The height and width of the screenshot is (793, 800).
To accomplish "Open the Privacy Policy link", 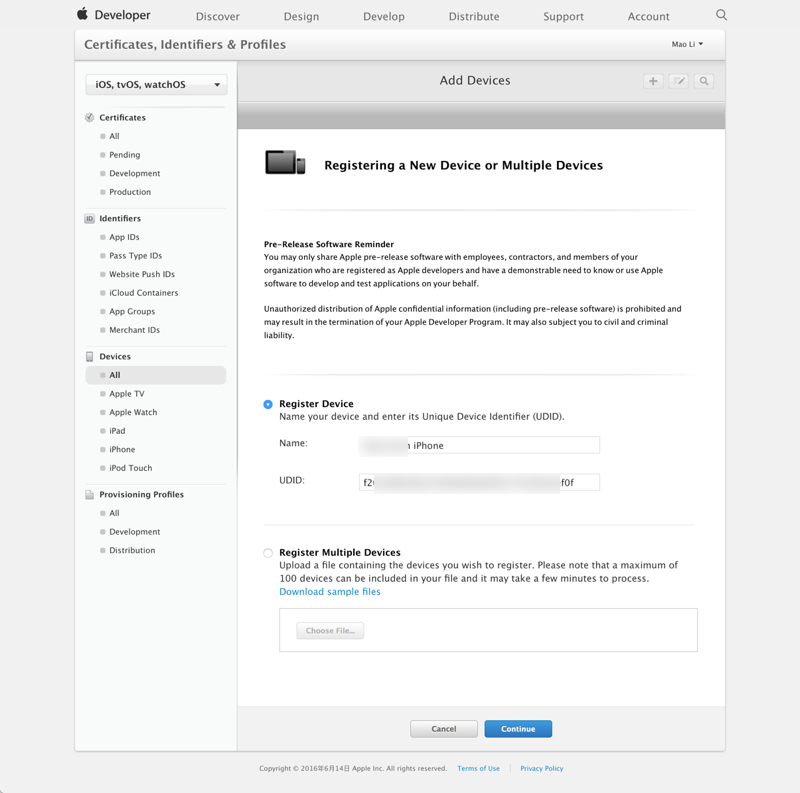I will click(542, 769).
